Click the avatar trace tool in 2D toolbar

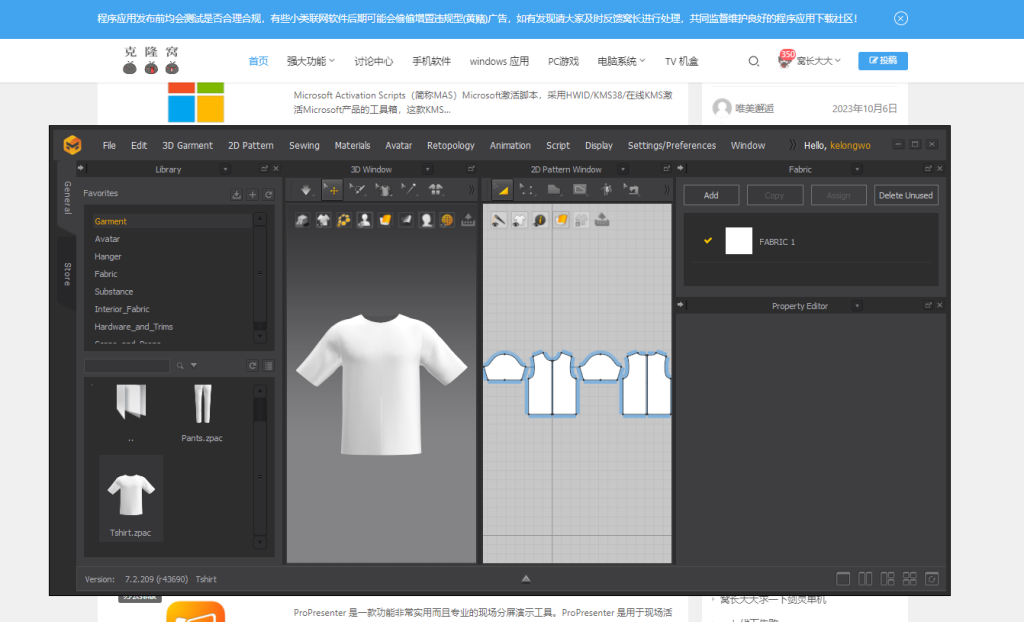(606, 190)
